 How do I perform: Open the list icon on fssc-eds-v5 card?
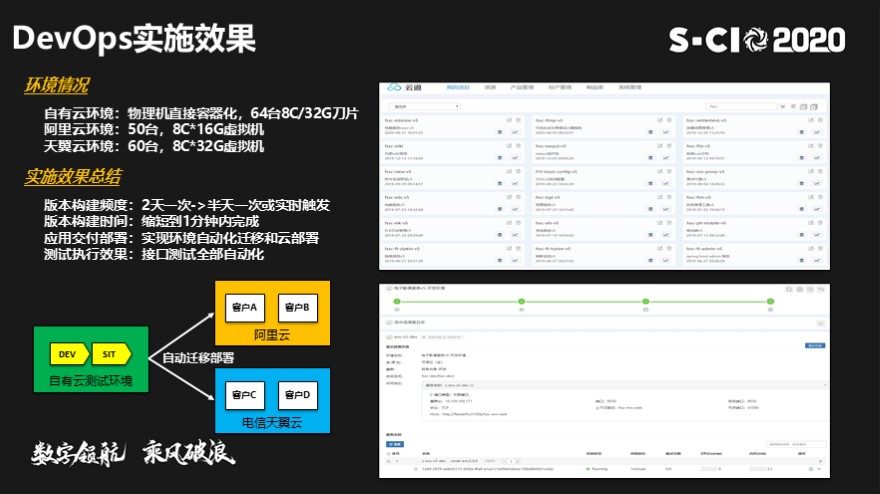pos(499,209)
